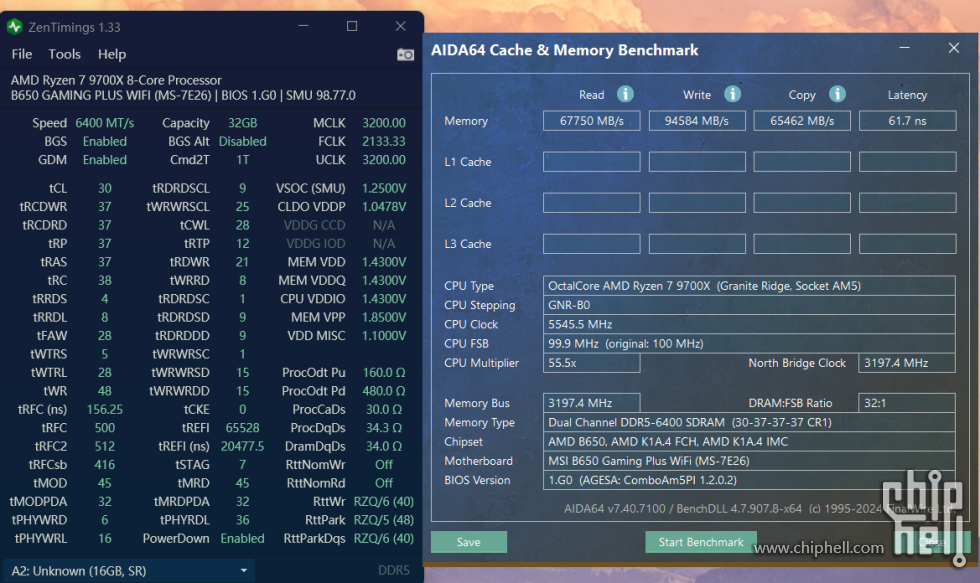Click the BIOS Version 1.G0 field
This screenshot has width=980, height=583.
coord(749,481)
